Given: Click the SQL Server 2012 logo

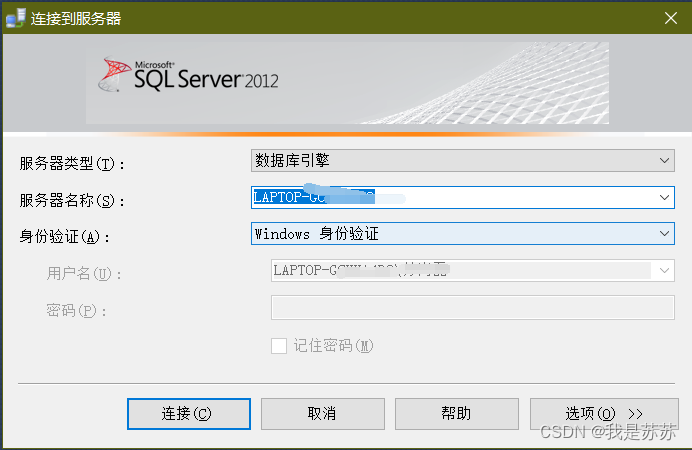Looking at the screenshot, I should [x=189, y=75].
